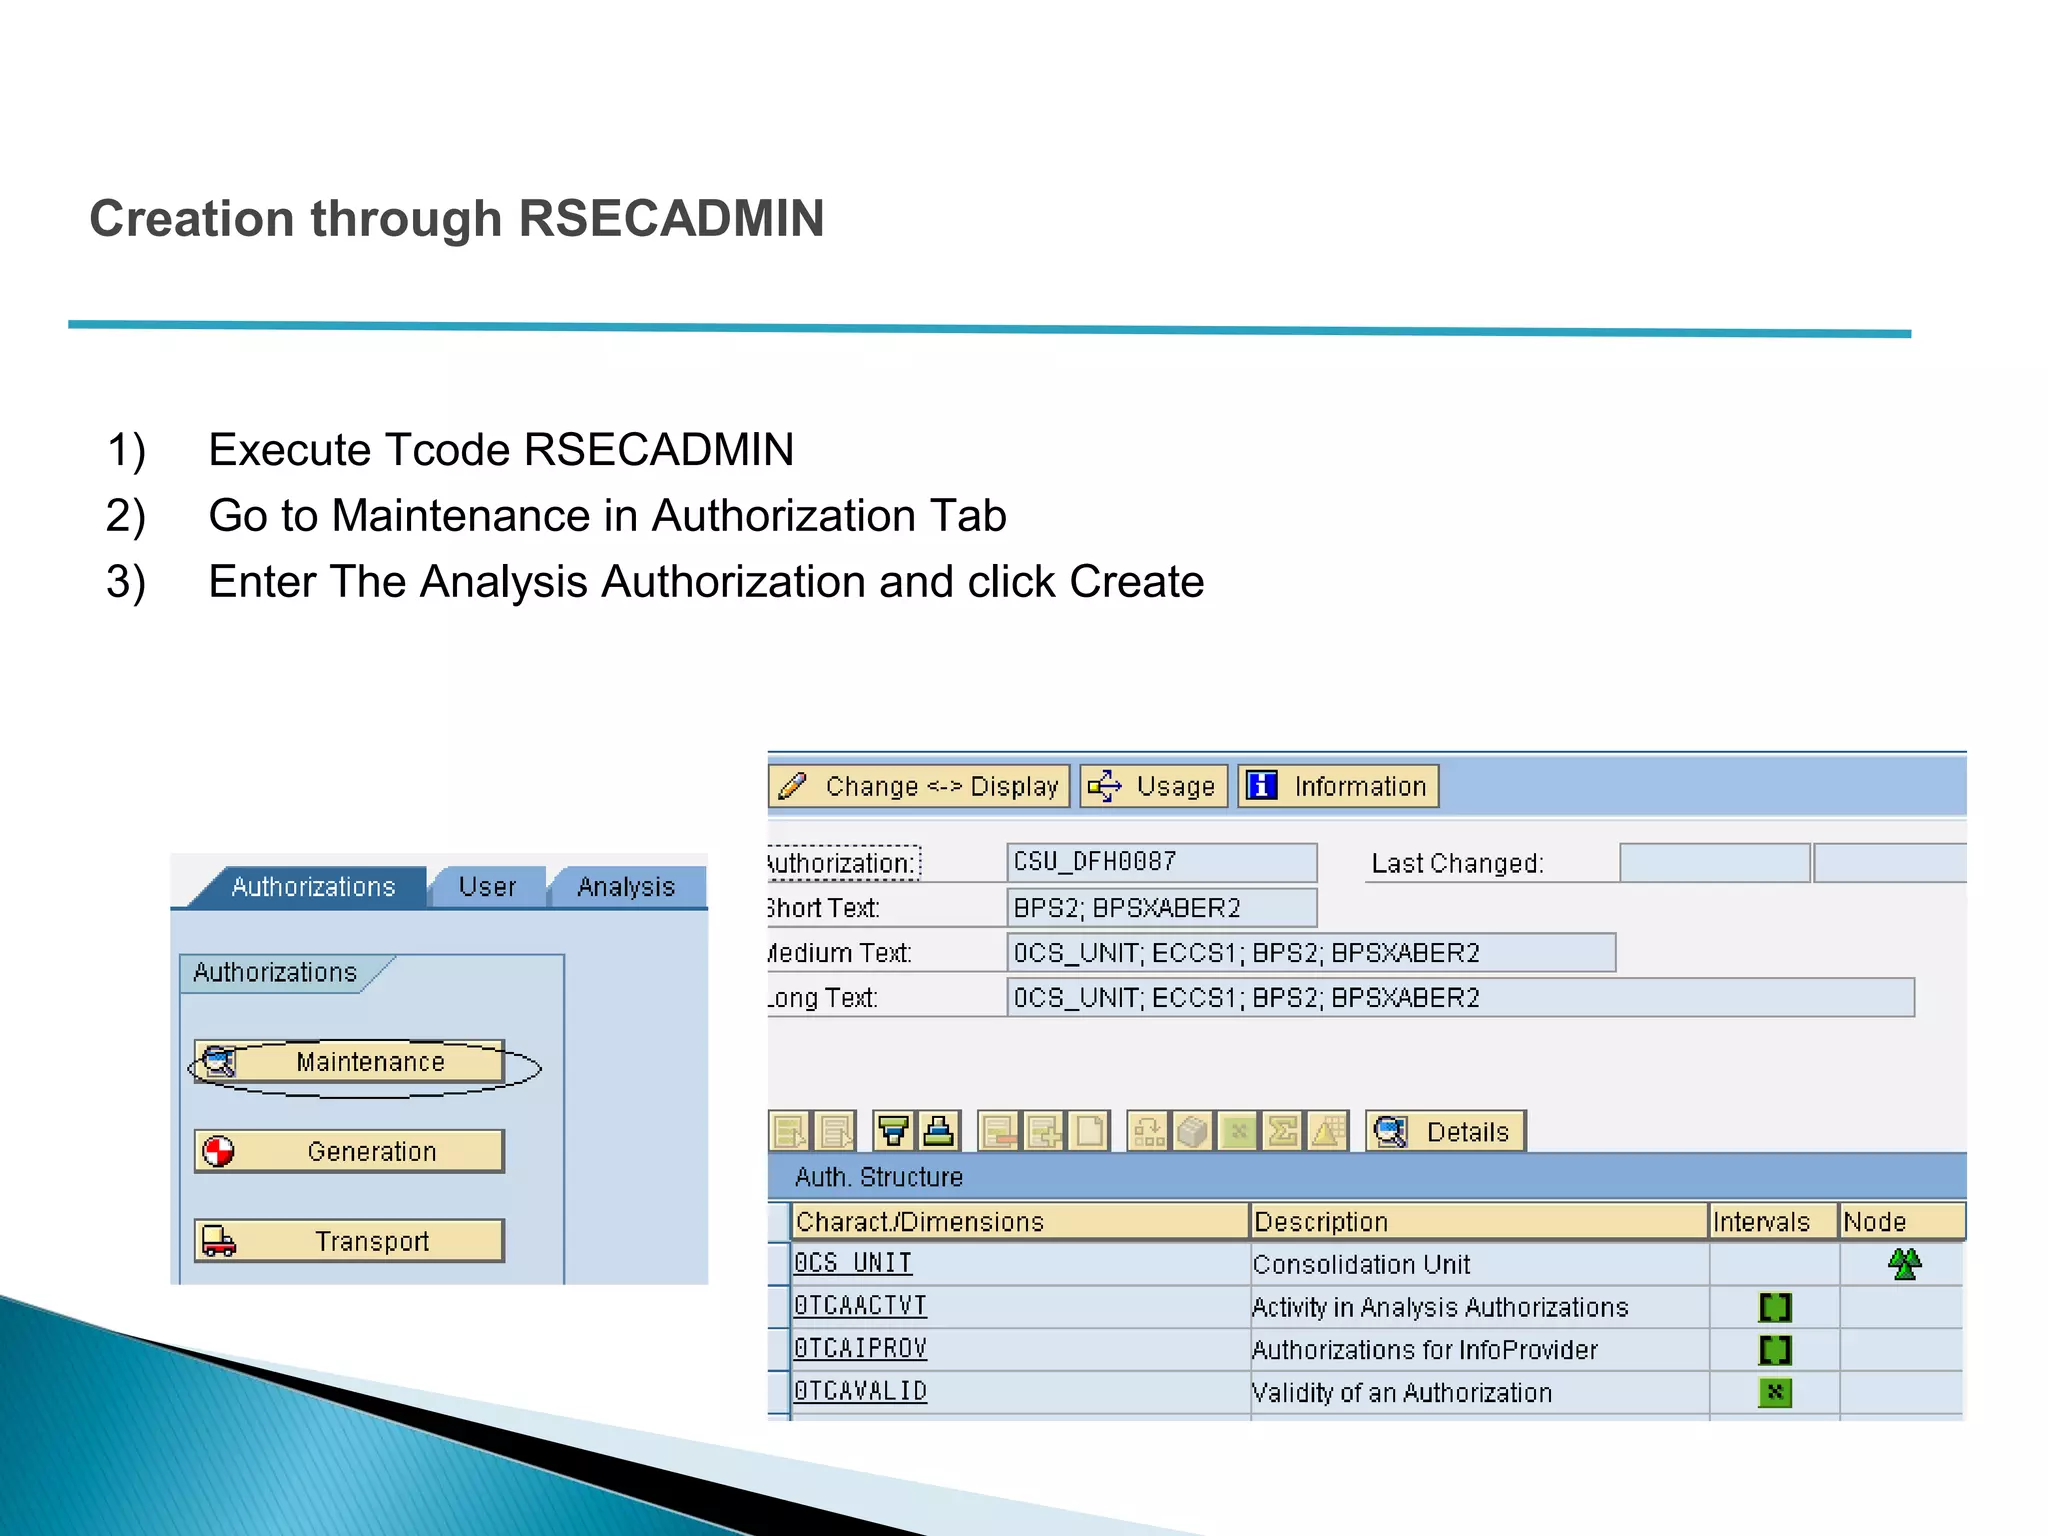
Task: Click the delete row toolbar icon
Action: click(999, 1132)
